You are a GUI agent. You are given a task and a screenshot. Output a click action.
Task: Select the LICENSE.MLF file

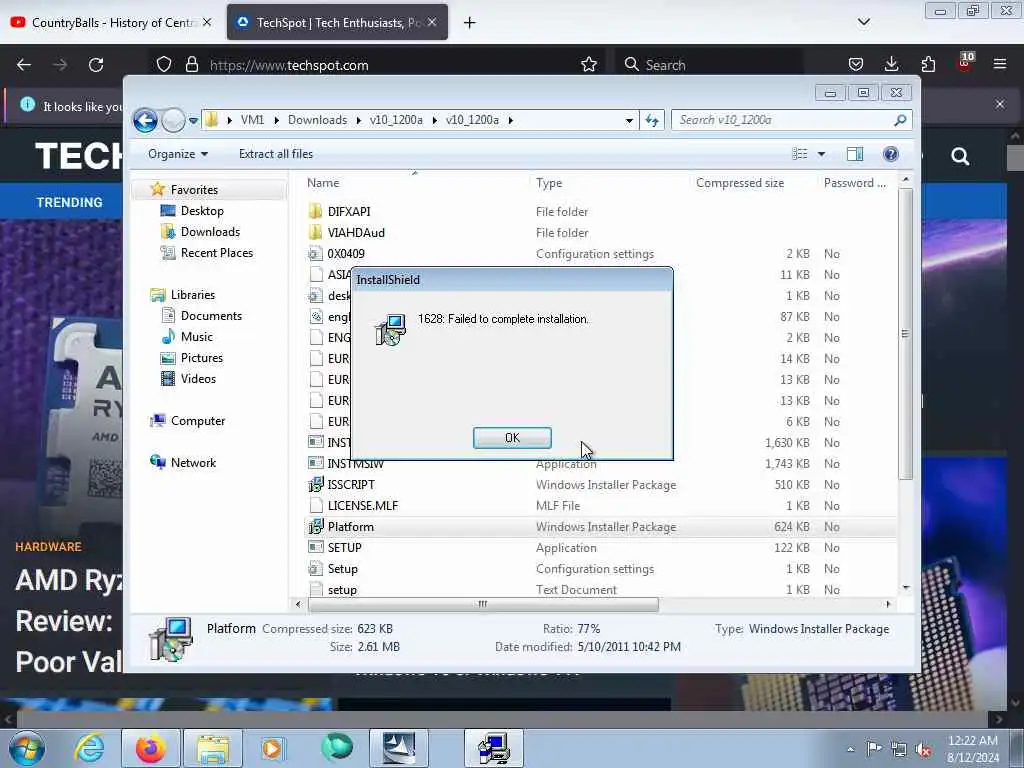362,505
